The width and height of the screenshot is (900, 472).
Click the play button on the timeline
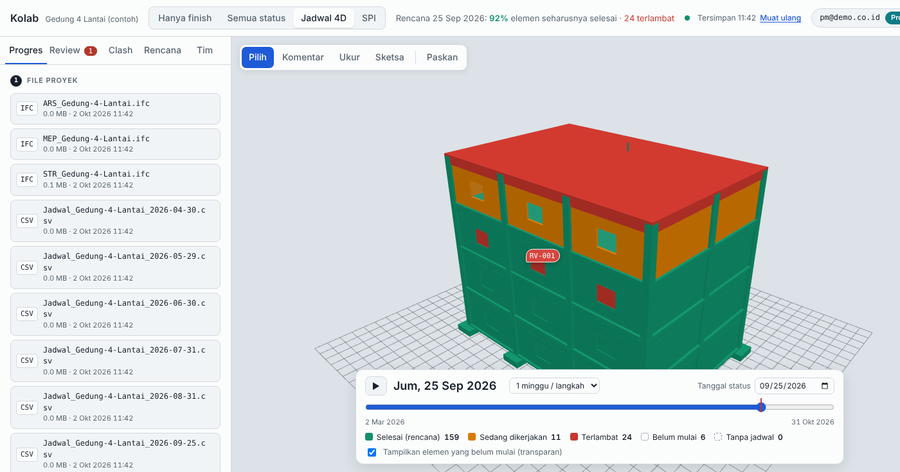click(376, 386)
